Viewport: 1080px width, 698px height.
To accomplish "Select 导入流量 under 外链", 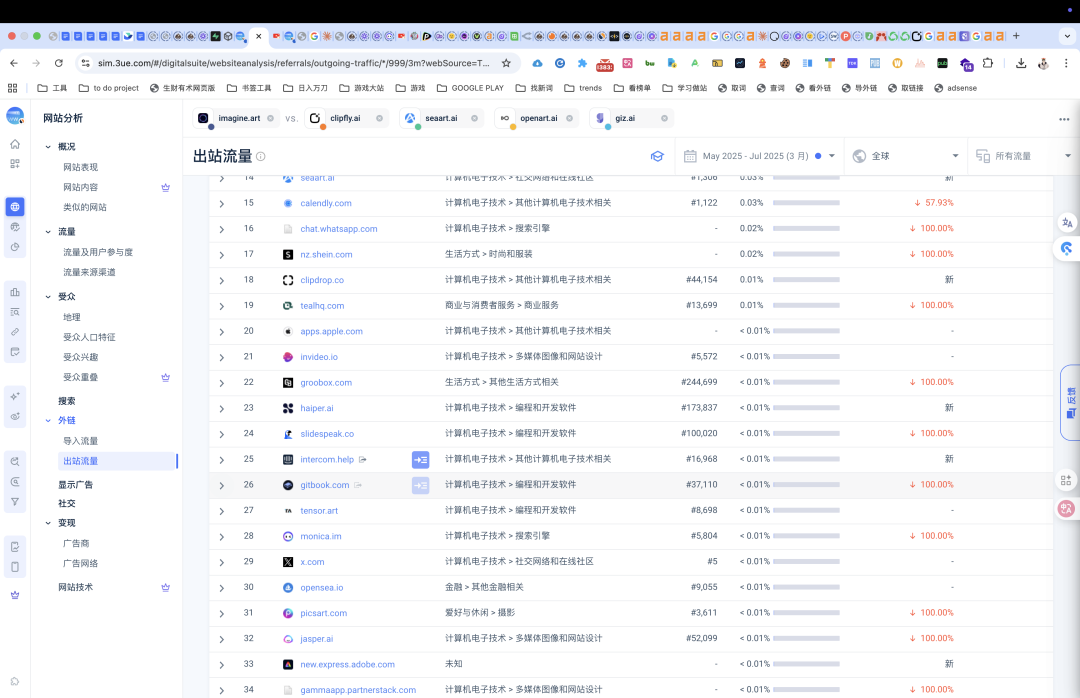I will [81, 441].
